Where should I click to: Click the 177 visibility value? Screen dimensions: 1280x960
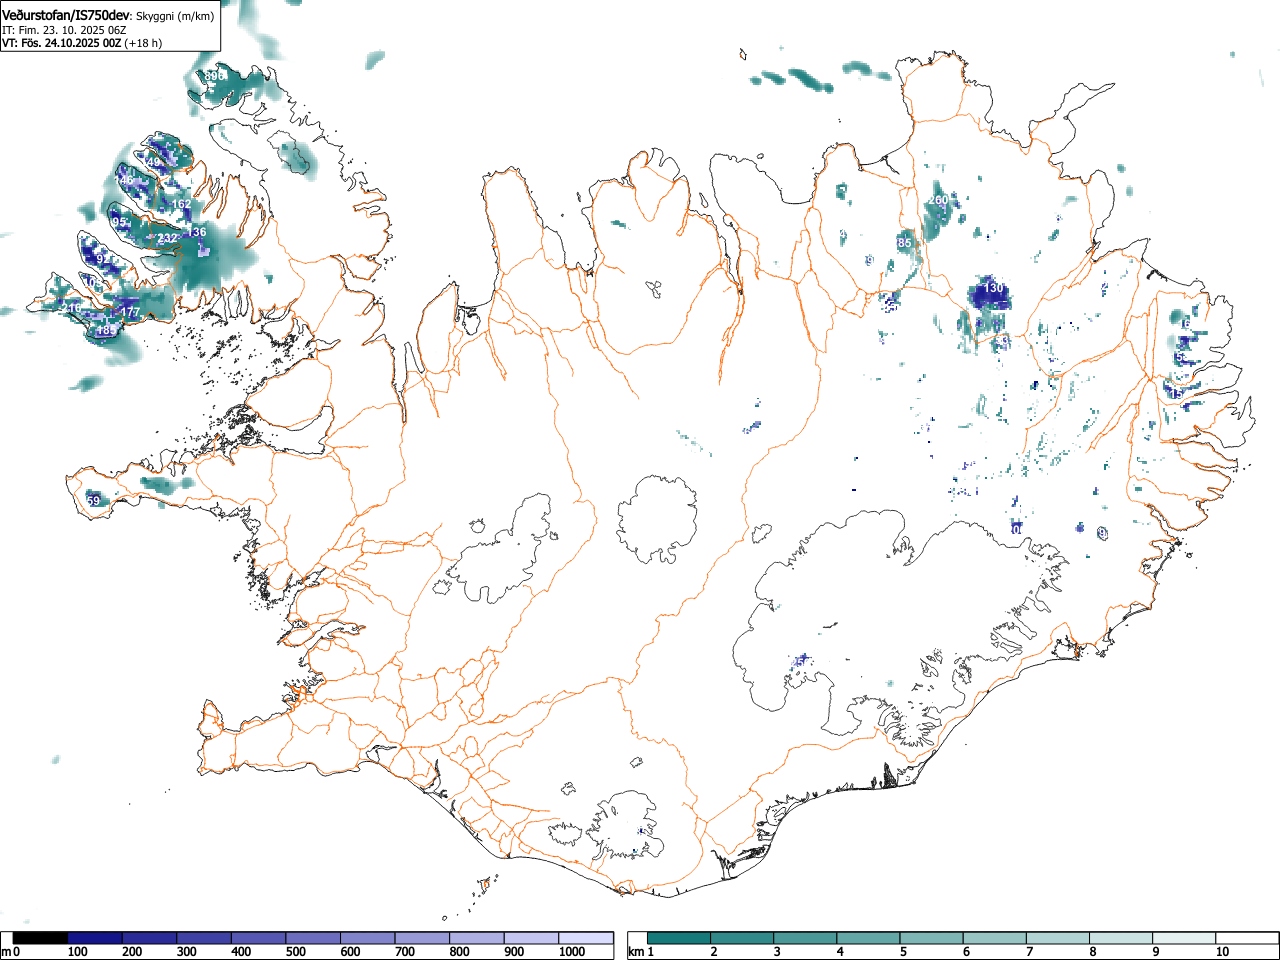tap(131, 313)
